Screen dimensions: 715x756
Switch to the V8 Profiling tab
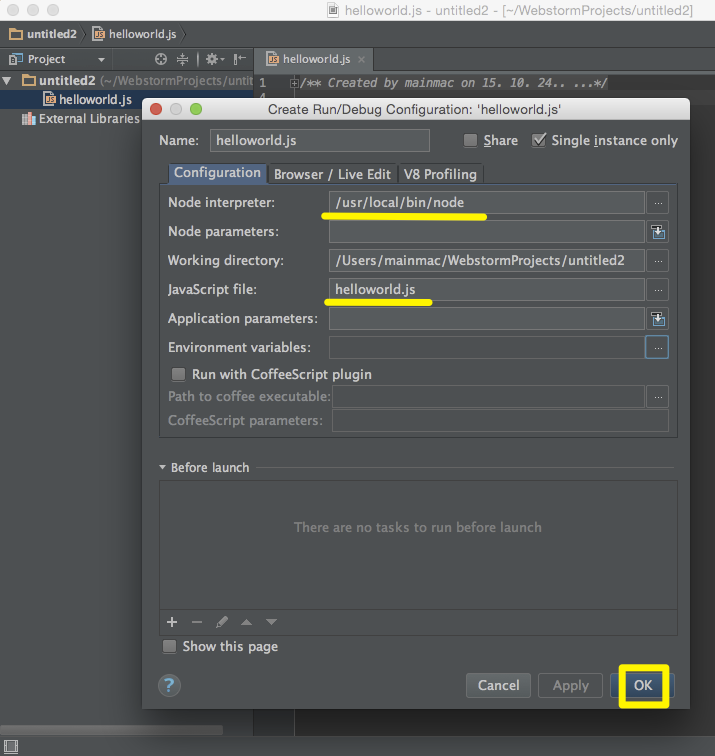point(440,174)
